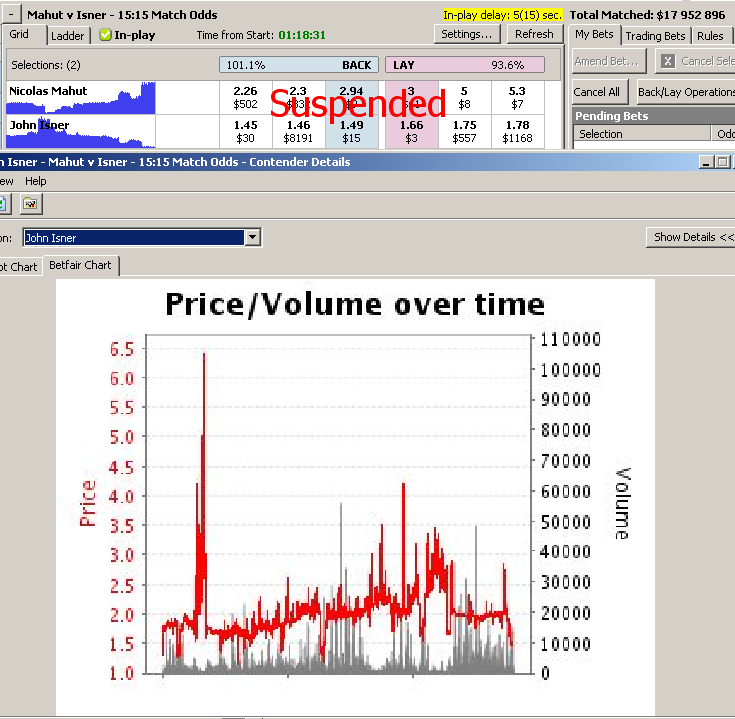Screen dimensions: 735x719
Task: Click Mahut back price 2.26 cell
Action: pos(246,97)
